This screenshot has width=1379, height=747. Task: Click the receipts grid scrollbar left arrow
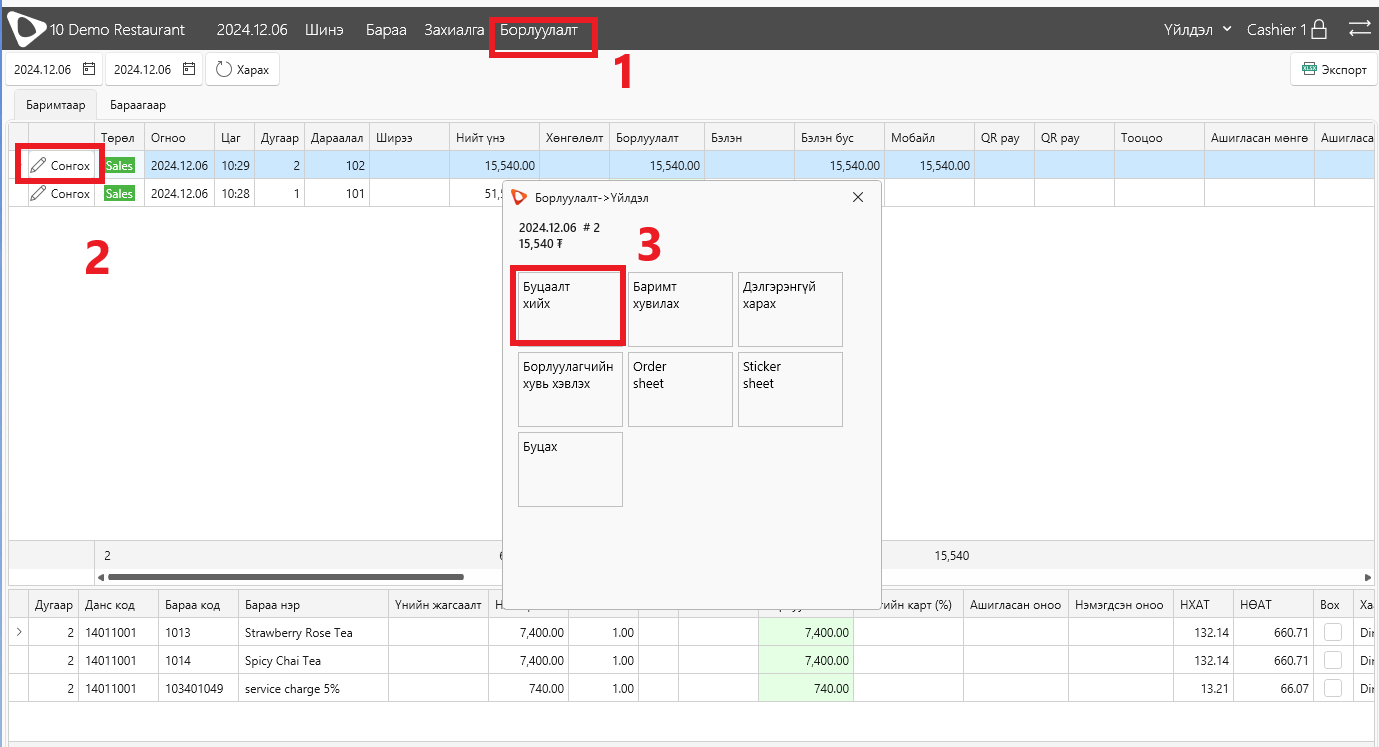tap(100, 577)
